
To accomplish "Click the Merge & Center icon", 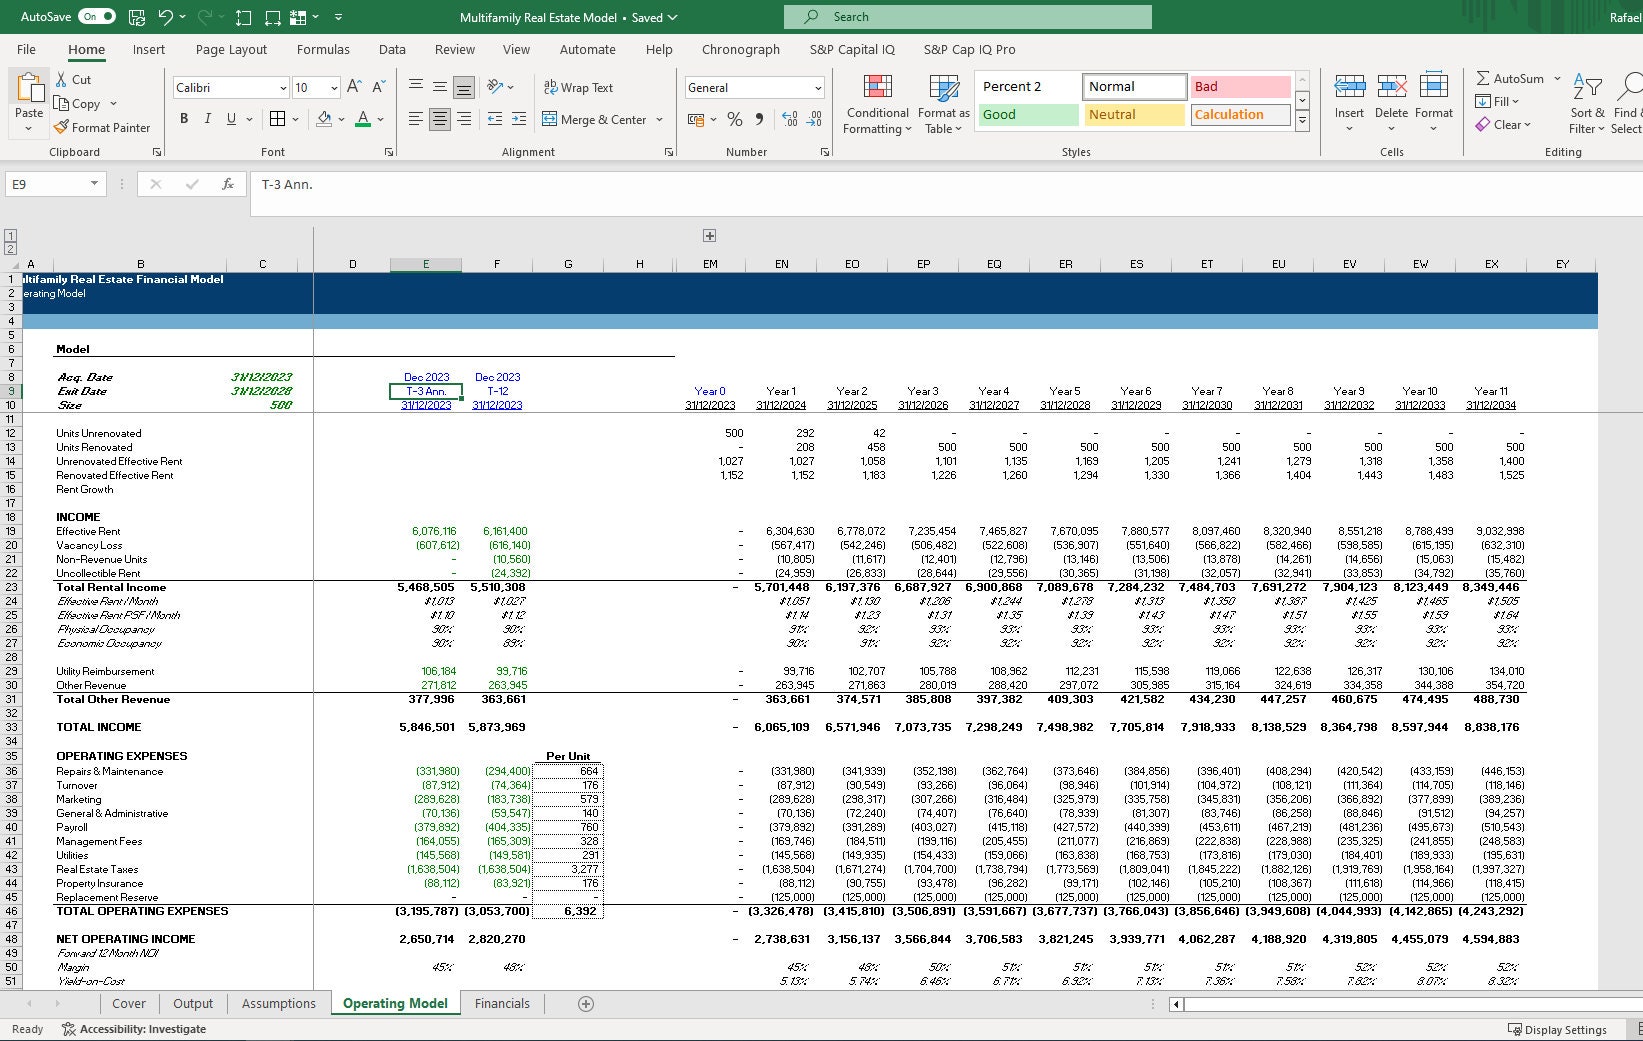I will [x=551, y=120].
